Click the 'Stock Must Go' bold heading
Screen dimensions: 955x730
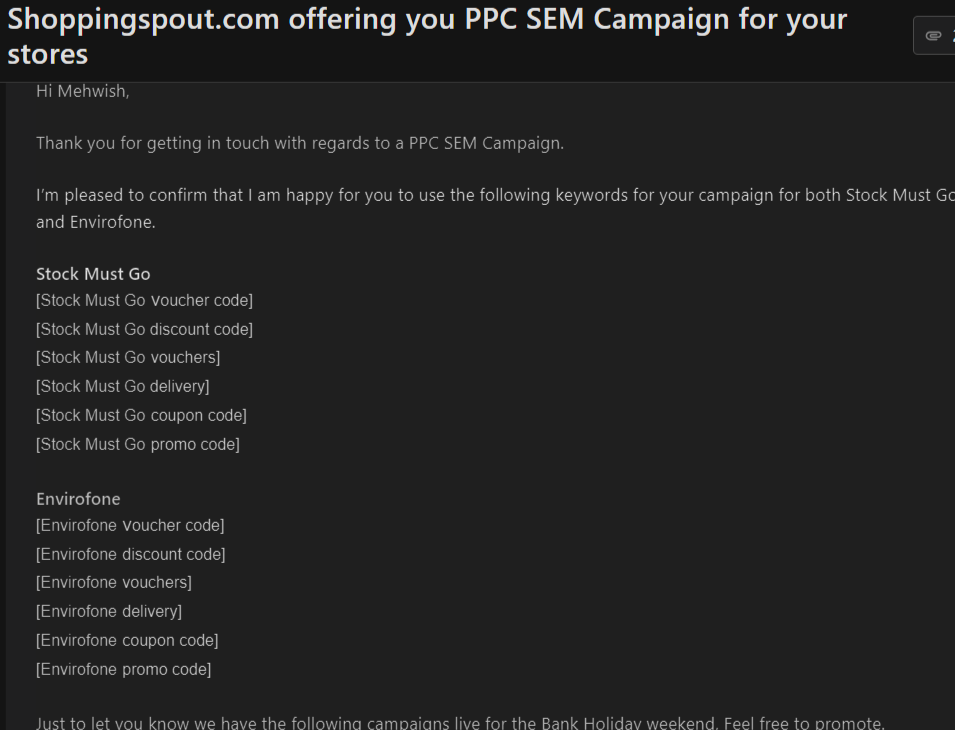point(93,274)
